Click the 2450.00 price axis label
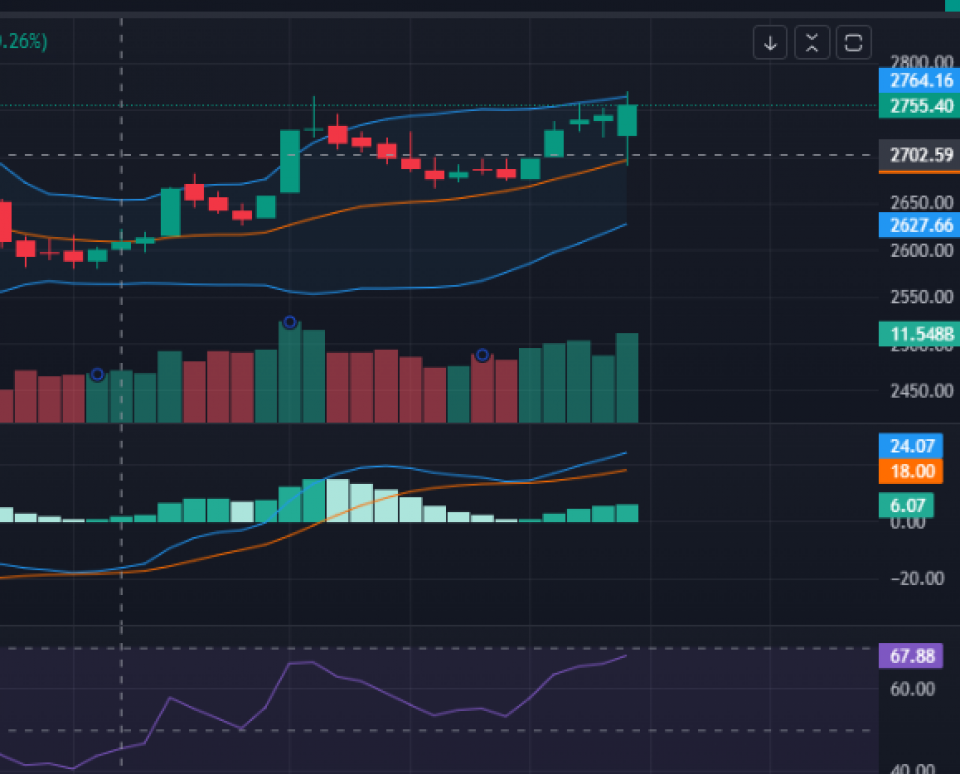The image size is (960, 774). (921, 391)
